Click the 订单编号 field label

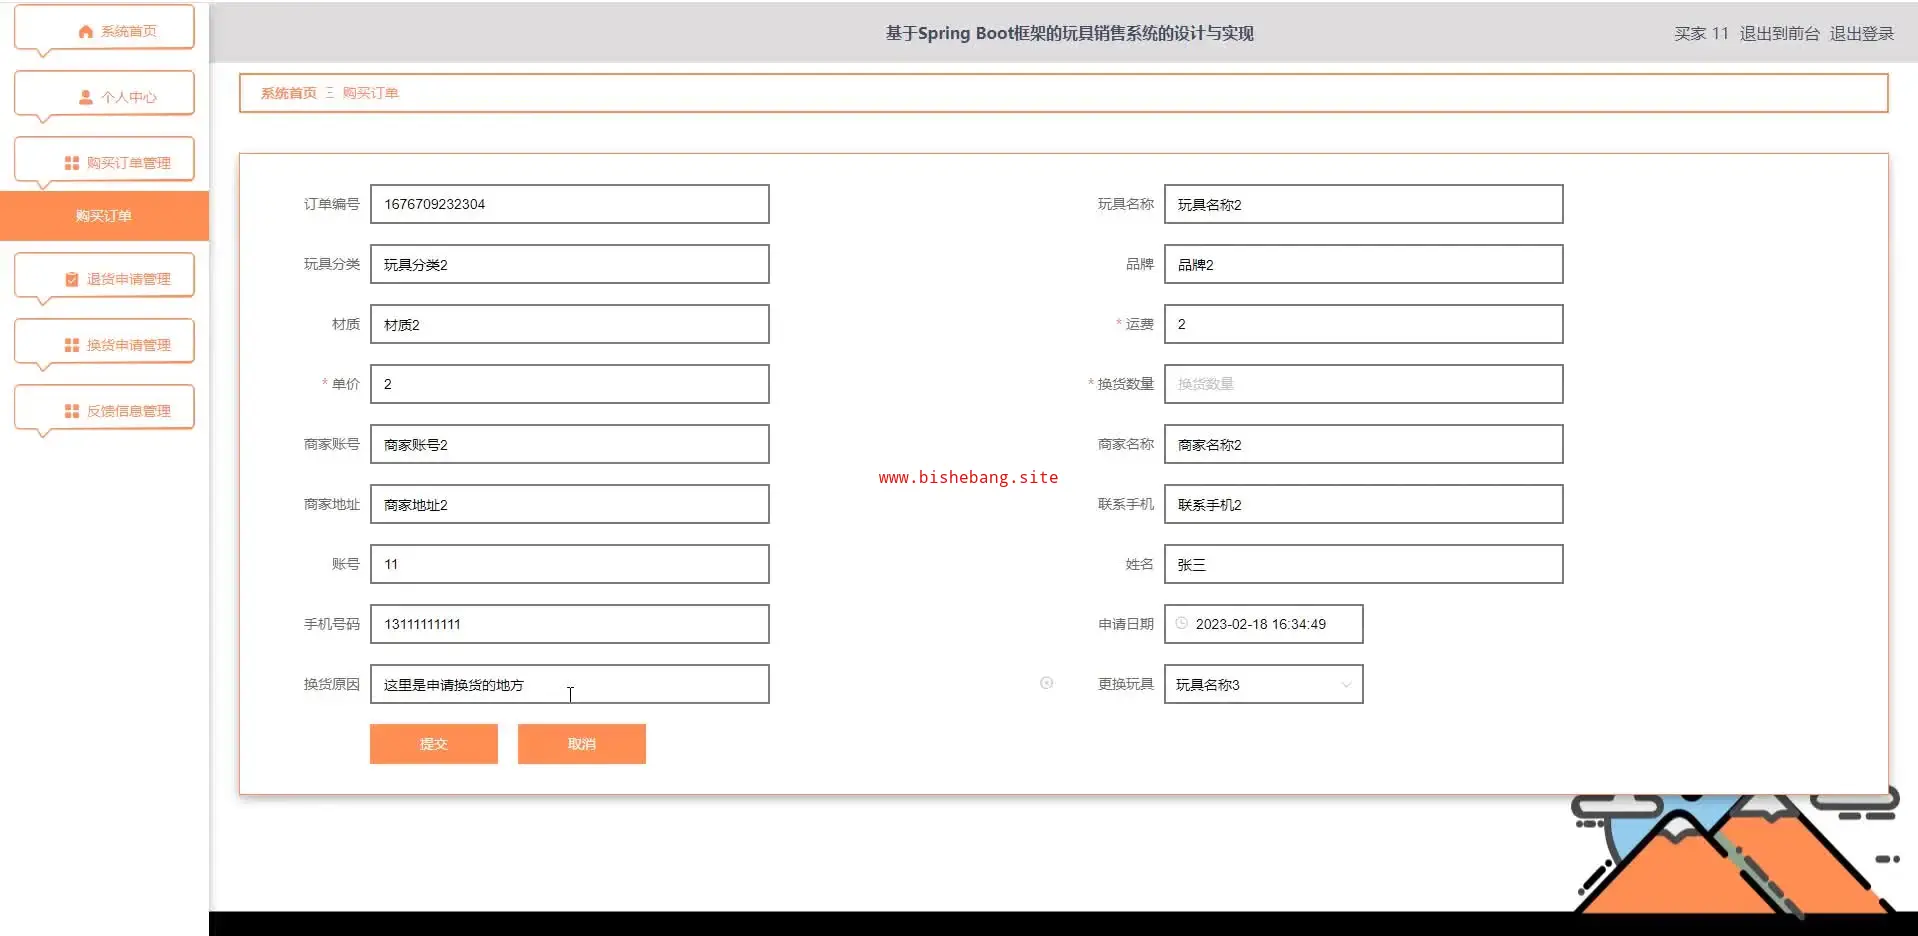[332, 204]
